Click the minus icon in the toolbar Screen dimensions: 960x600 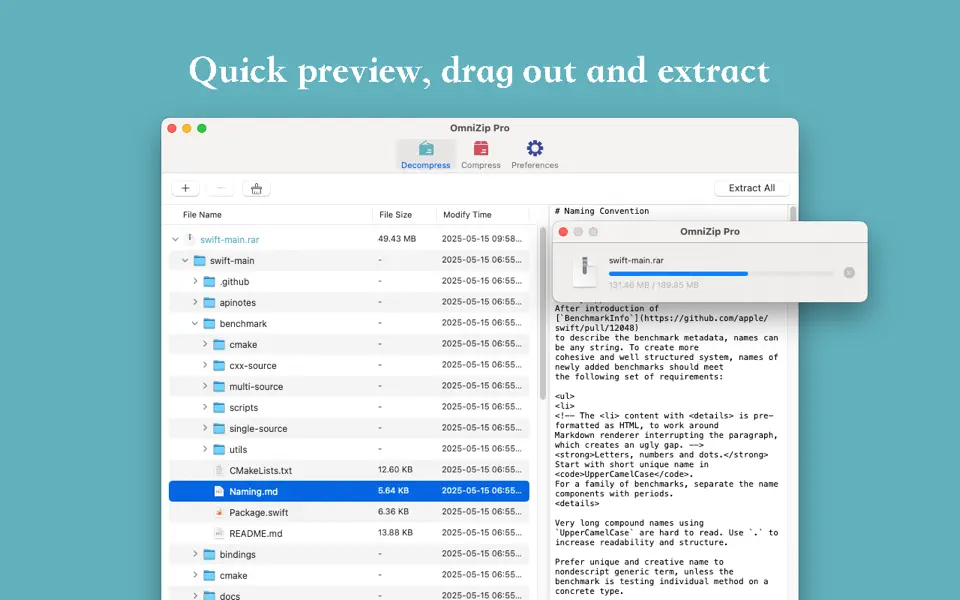click(221, 188)
